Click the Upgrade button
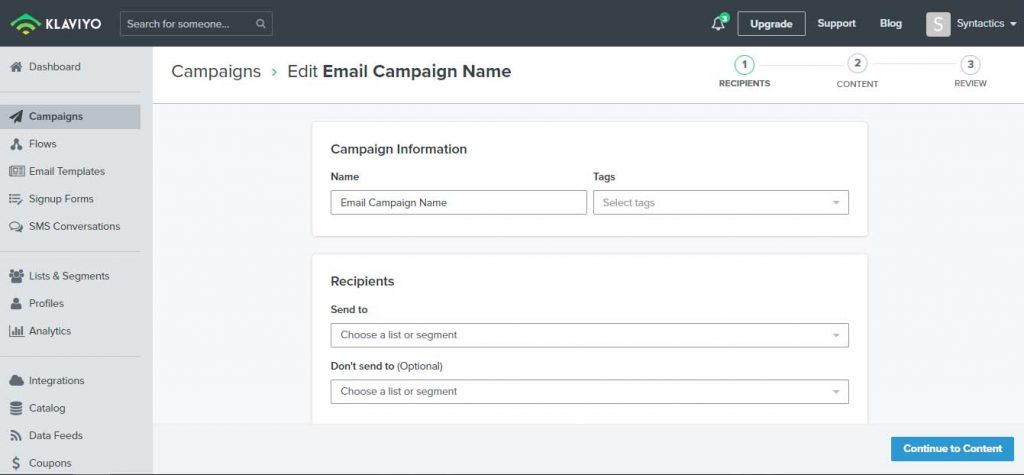Viewport: 1024px width, 475px height. coord(771,24)
